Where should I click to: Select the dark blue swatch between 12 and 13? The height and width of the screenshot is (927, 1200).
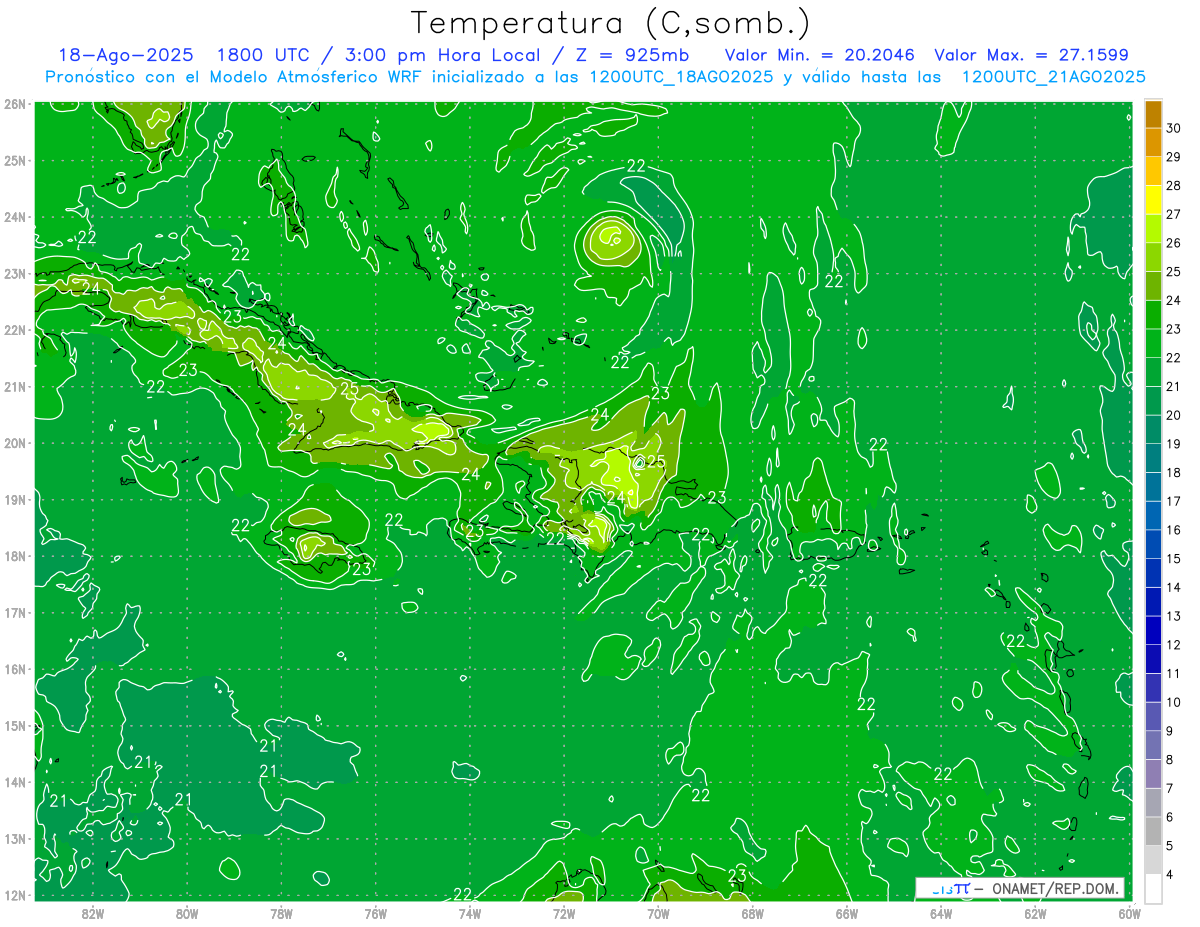pyautogui.click(x=1153, y=630)
